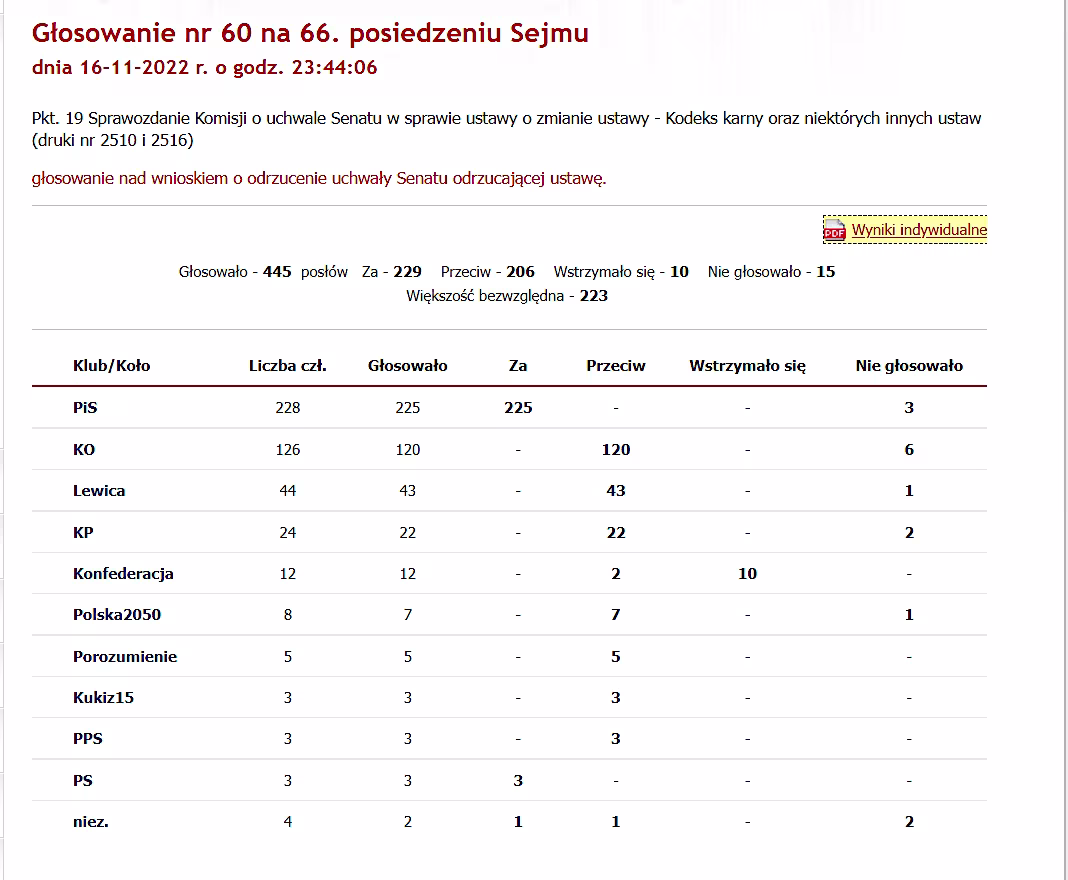Click PiS's 225 votes in Za column

click(x=518, y=408)
